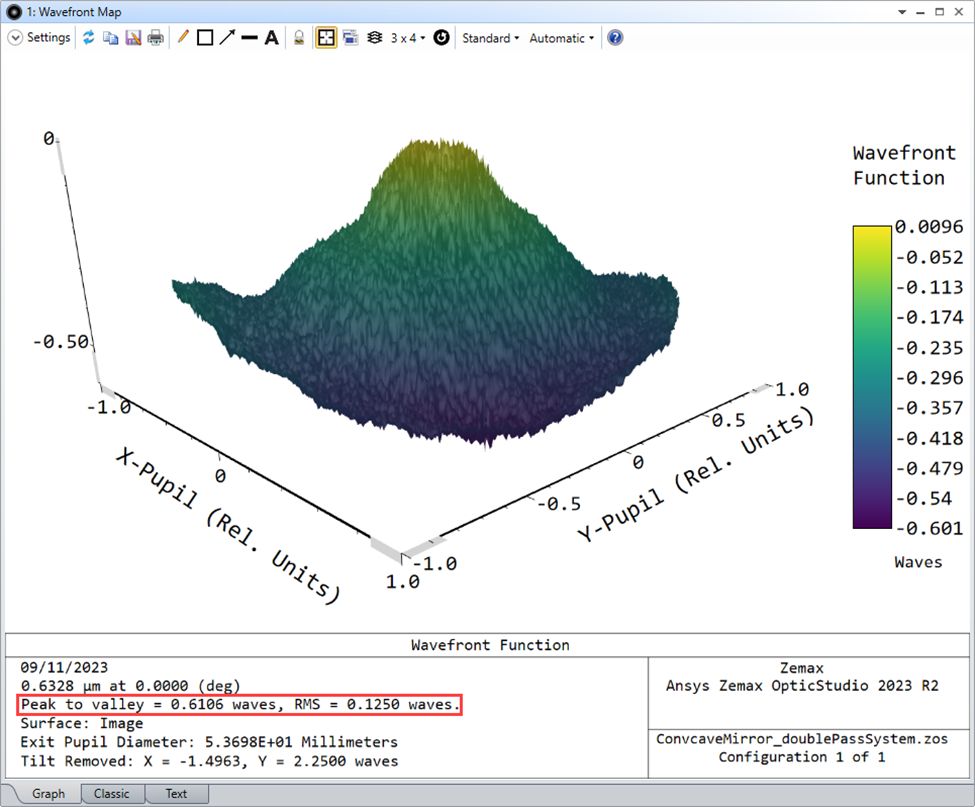Click the date 09/11/2023 text
The height and width of the screenshot is (807, 975).
coord(64,667)
